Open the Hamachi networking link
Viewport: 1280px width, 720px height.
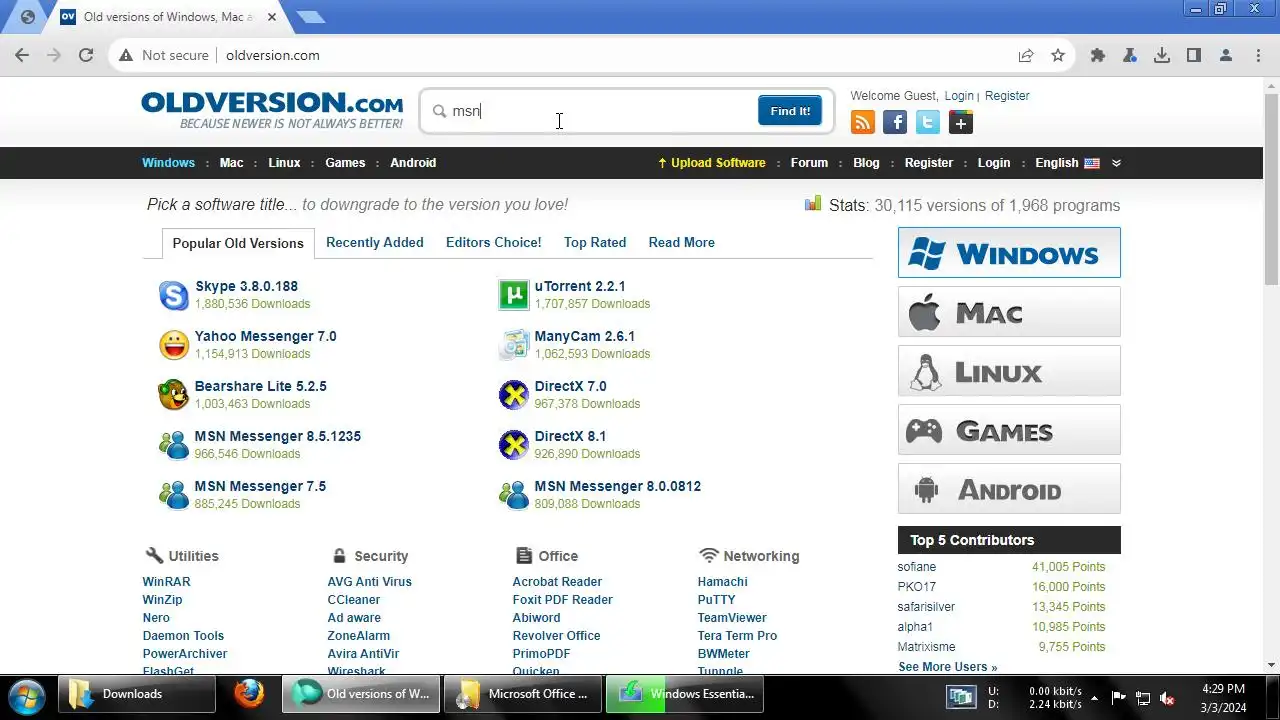coord(722,582)
